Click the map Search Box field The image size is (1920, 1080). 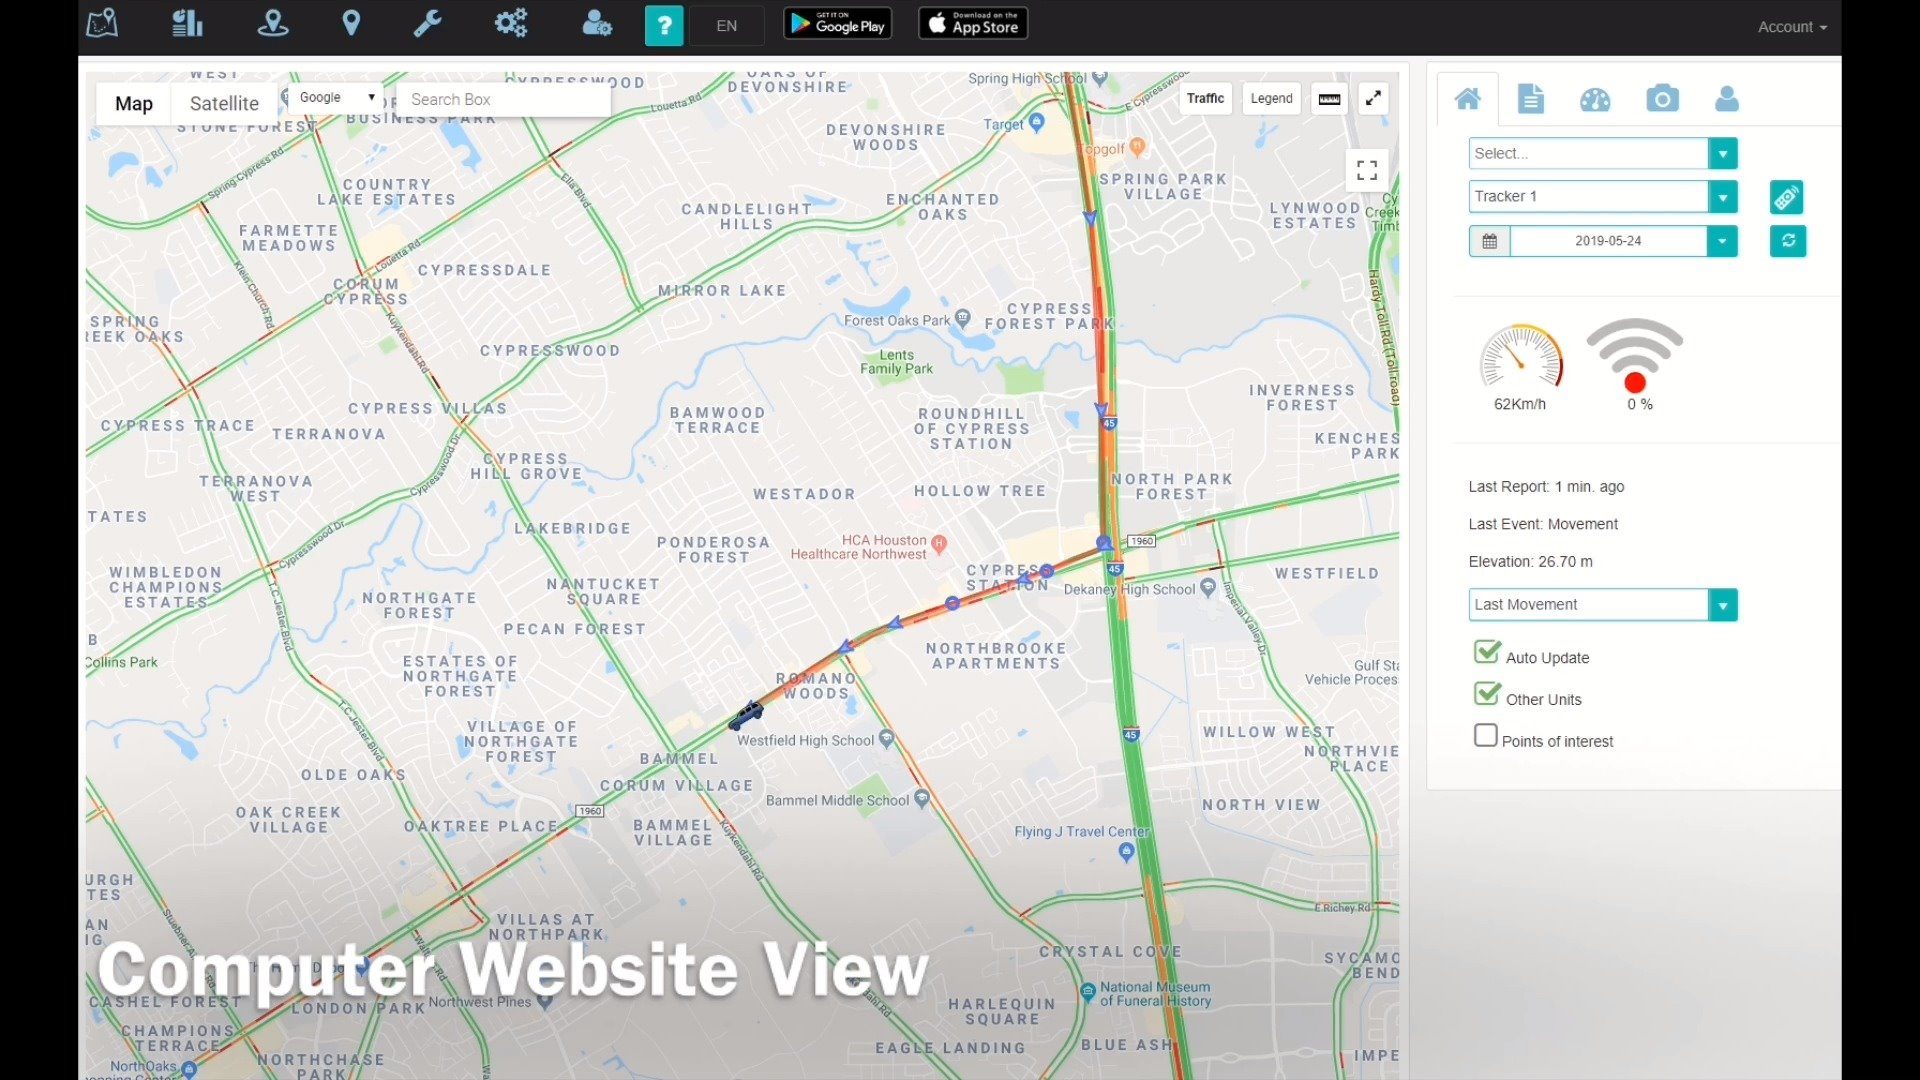(x=503, y=99)
